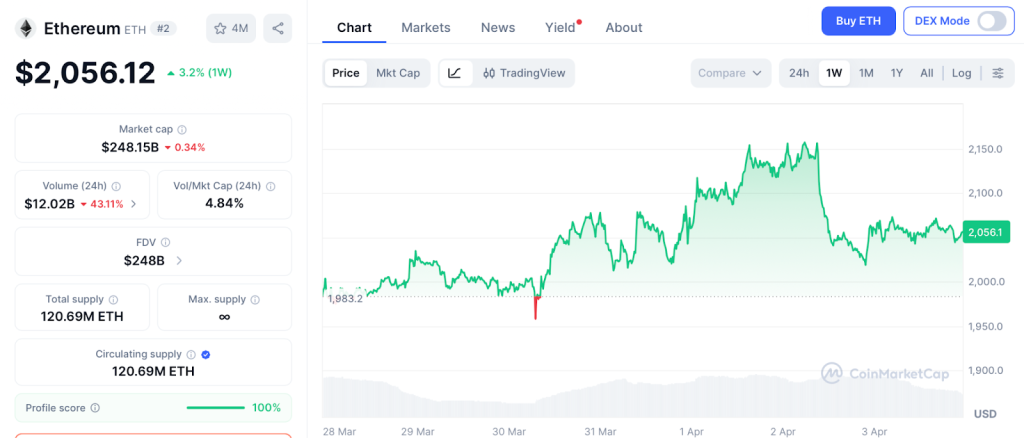Click the Buy ETH button
Image resolution: width=1024 pixels, height=438 pixels.
point(858,21)
